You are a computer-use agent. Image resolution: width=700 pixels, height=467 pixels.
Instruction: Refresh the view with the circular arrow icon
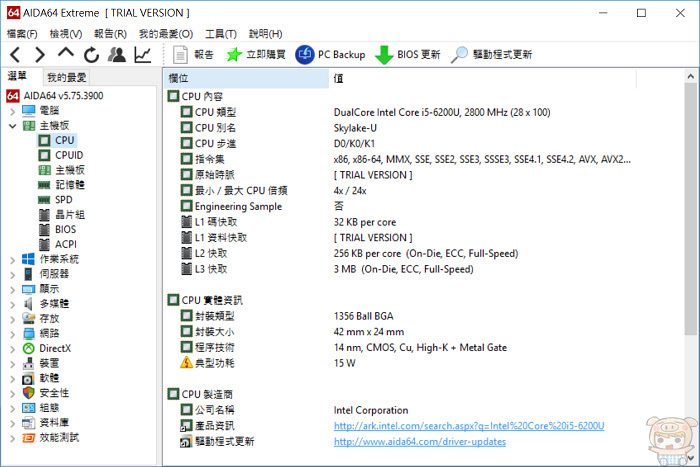click(x=92, y=55)
